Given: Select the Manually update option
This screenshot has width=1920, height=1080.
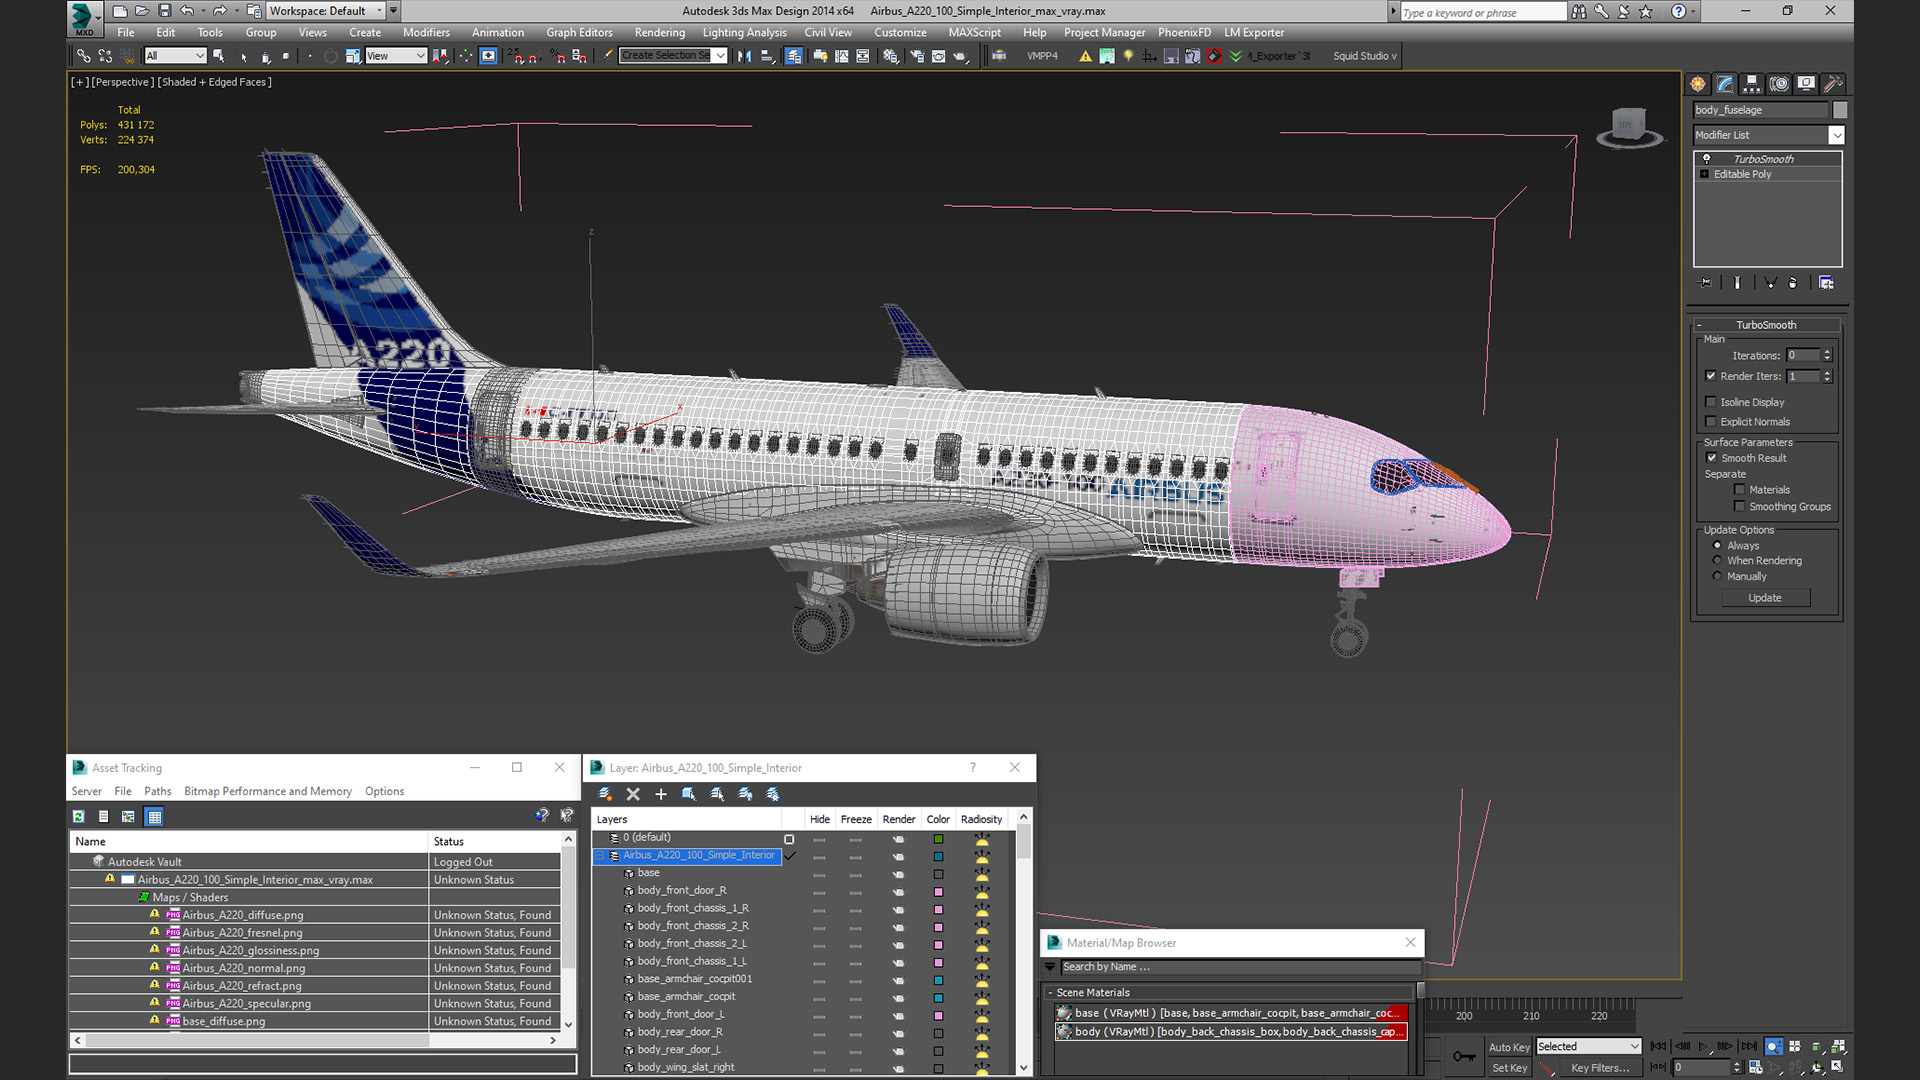Looking at the screenshot, I should 1717,577.
